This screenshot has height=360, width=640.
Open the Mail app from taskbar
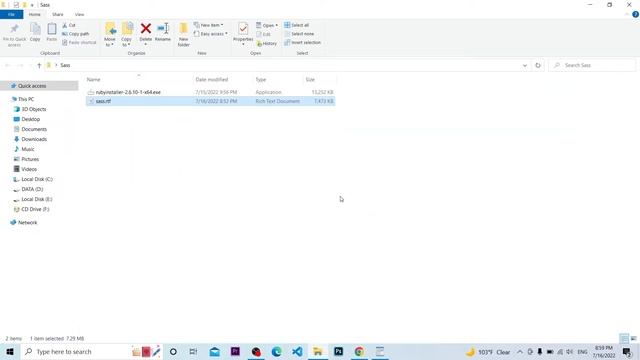click(x=215, y=351)
